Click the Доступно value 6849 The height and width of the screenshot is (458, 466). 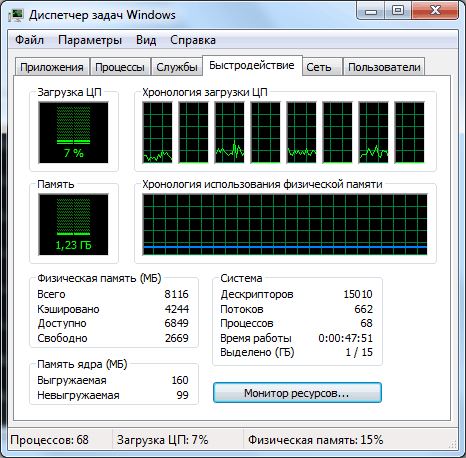(176, 323)
